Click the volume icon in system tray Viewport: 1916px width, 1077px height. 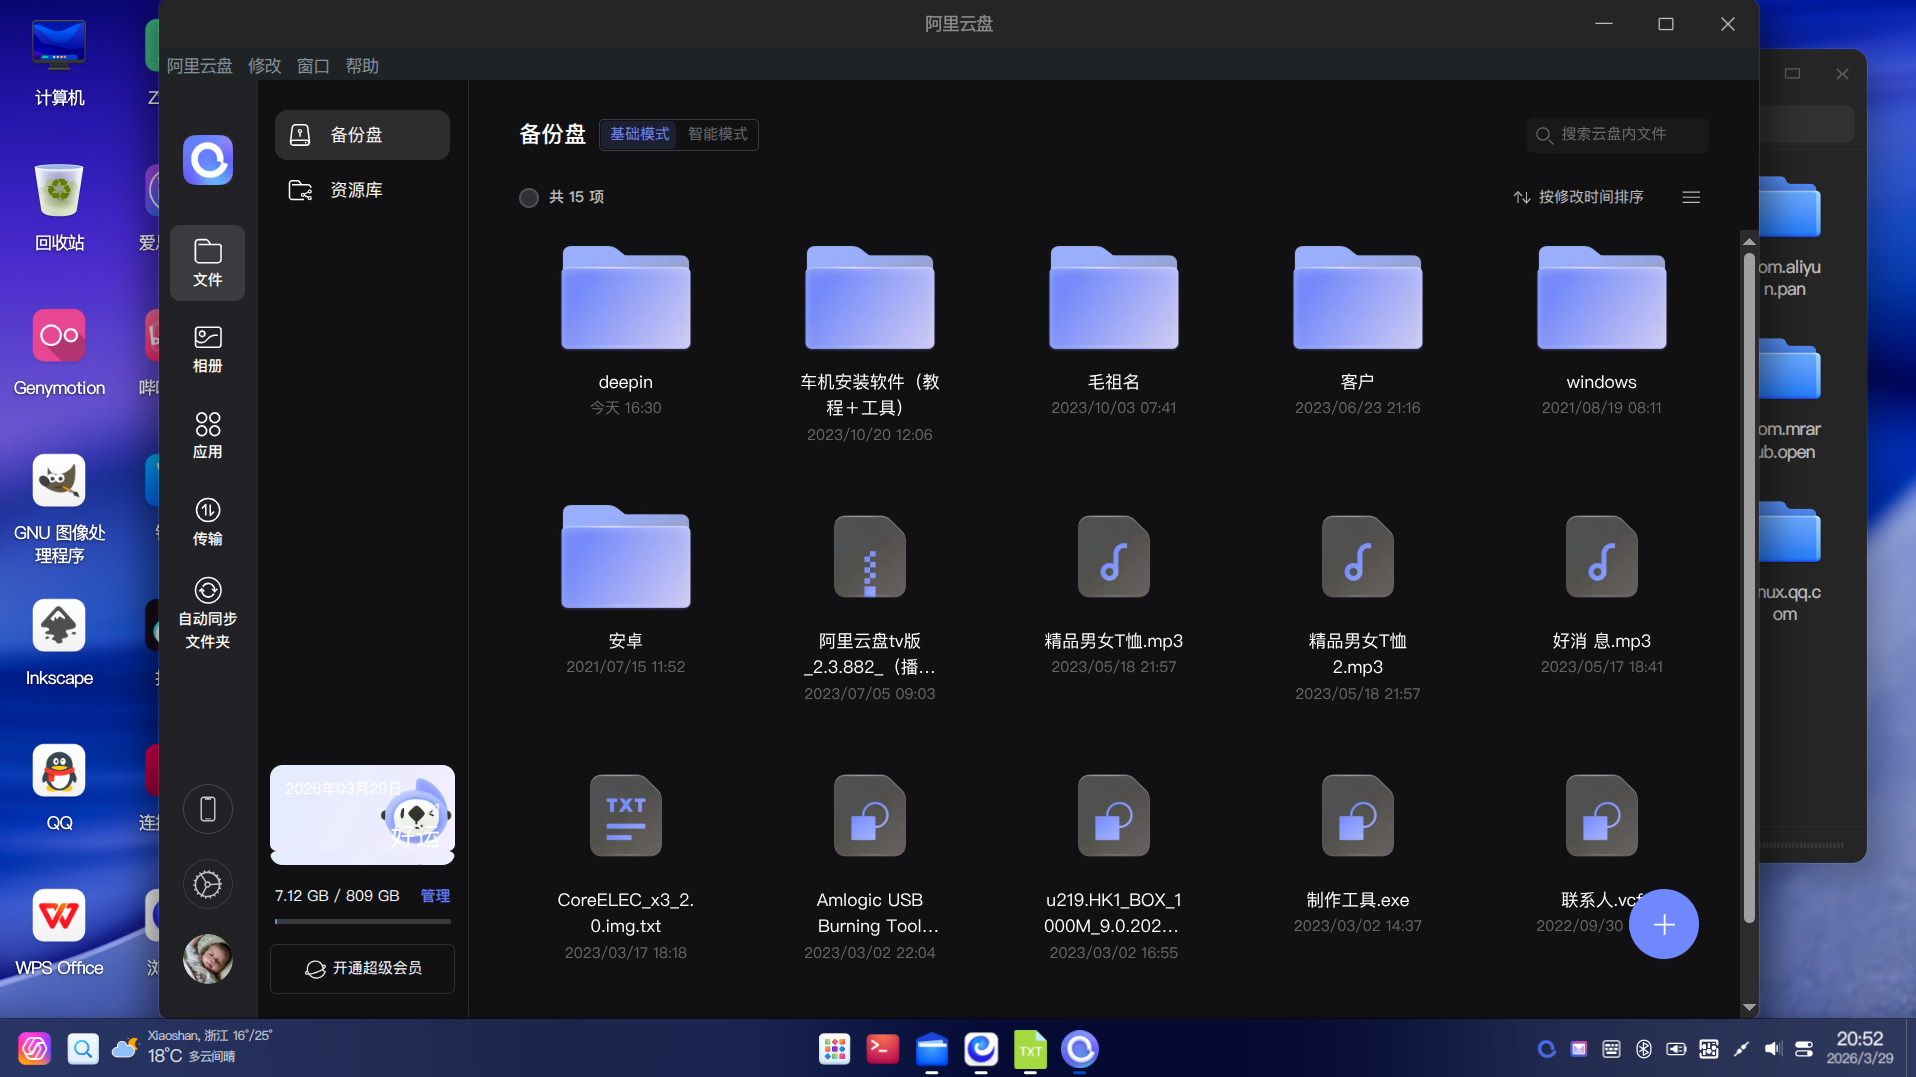(x=1772, y=1049)
